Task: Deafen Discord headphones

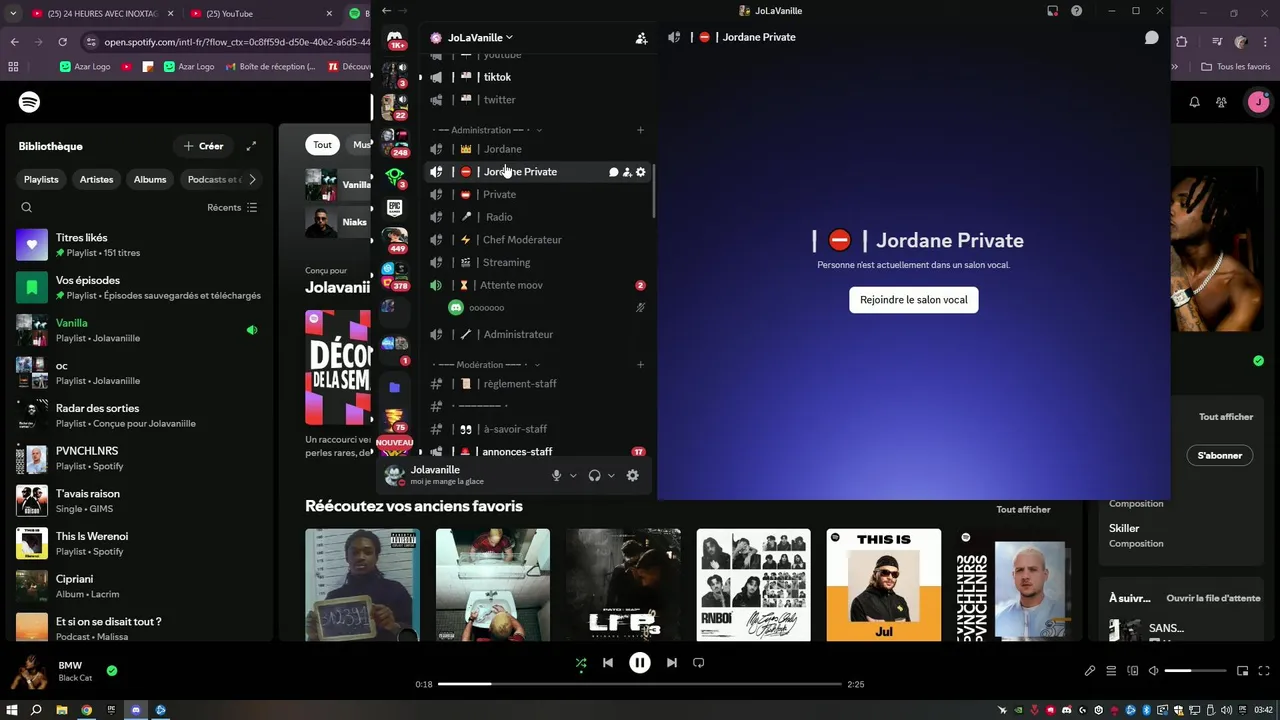Action: point(595,476)
